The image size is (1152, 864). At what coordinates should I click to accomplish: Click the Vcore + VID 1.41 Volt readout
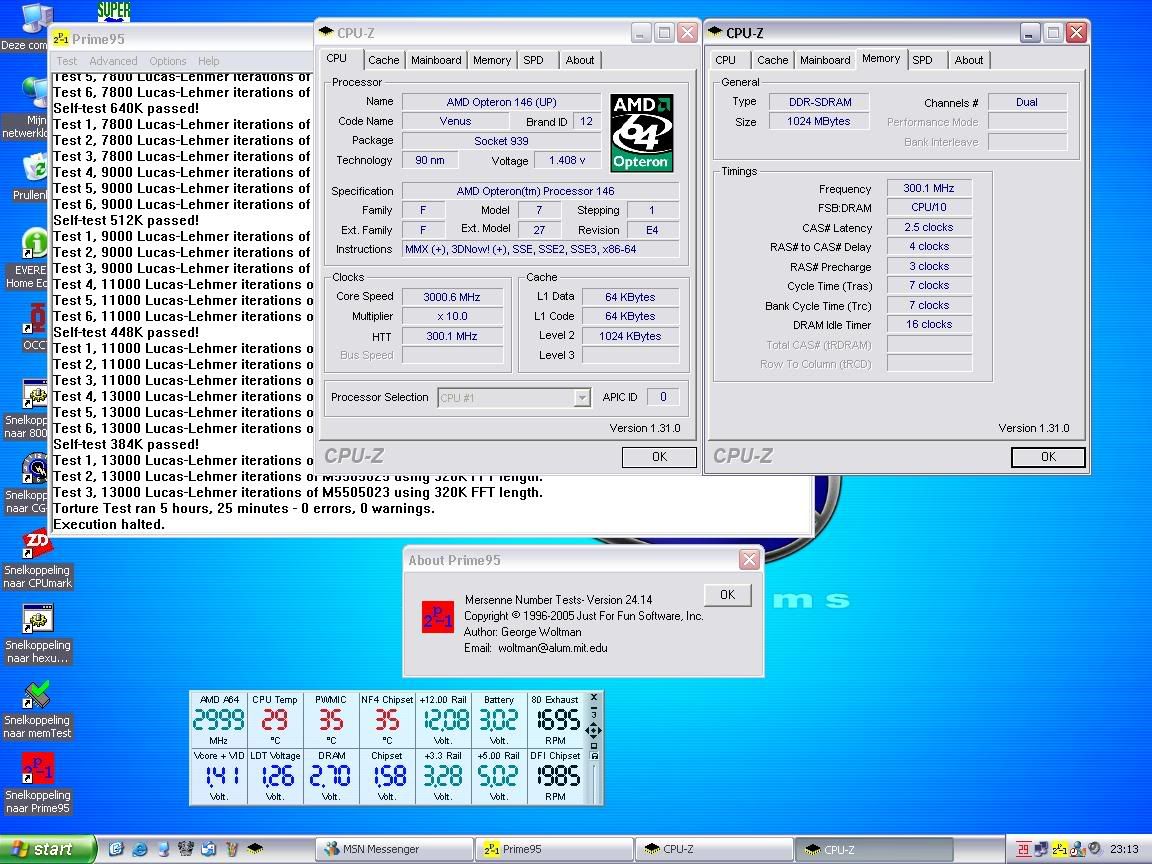pyautogui.click(x=219, y=777)
